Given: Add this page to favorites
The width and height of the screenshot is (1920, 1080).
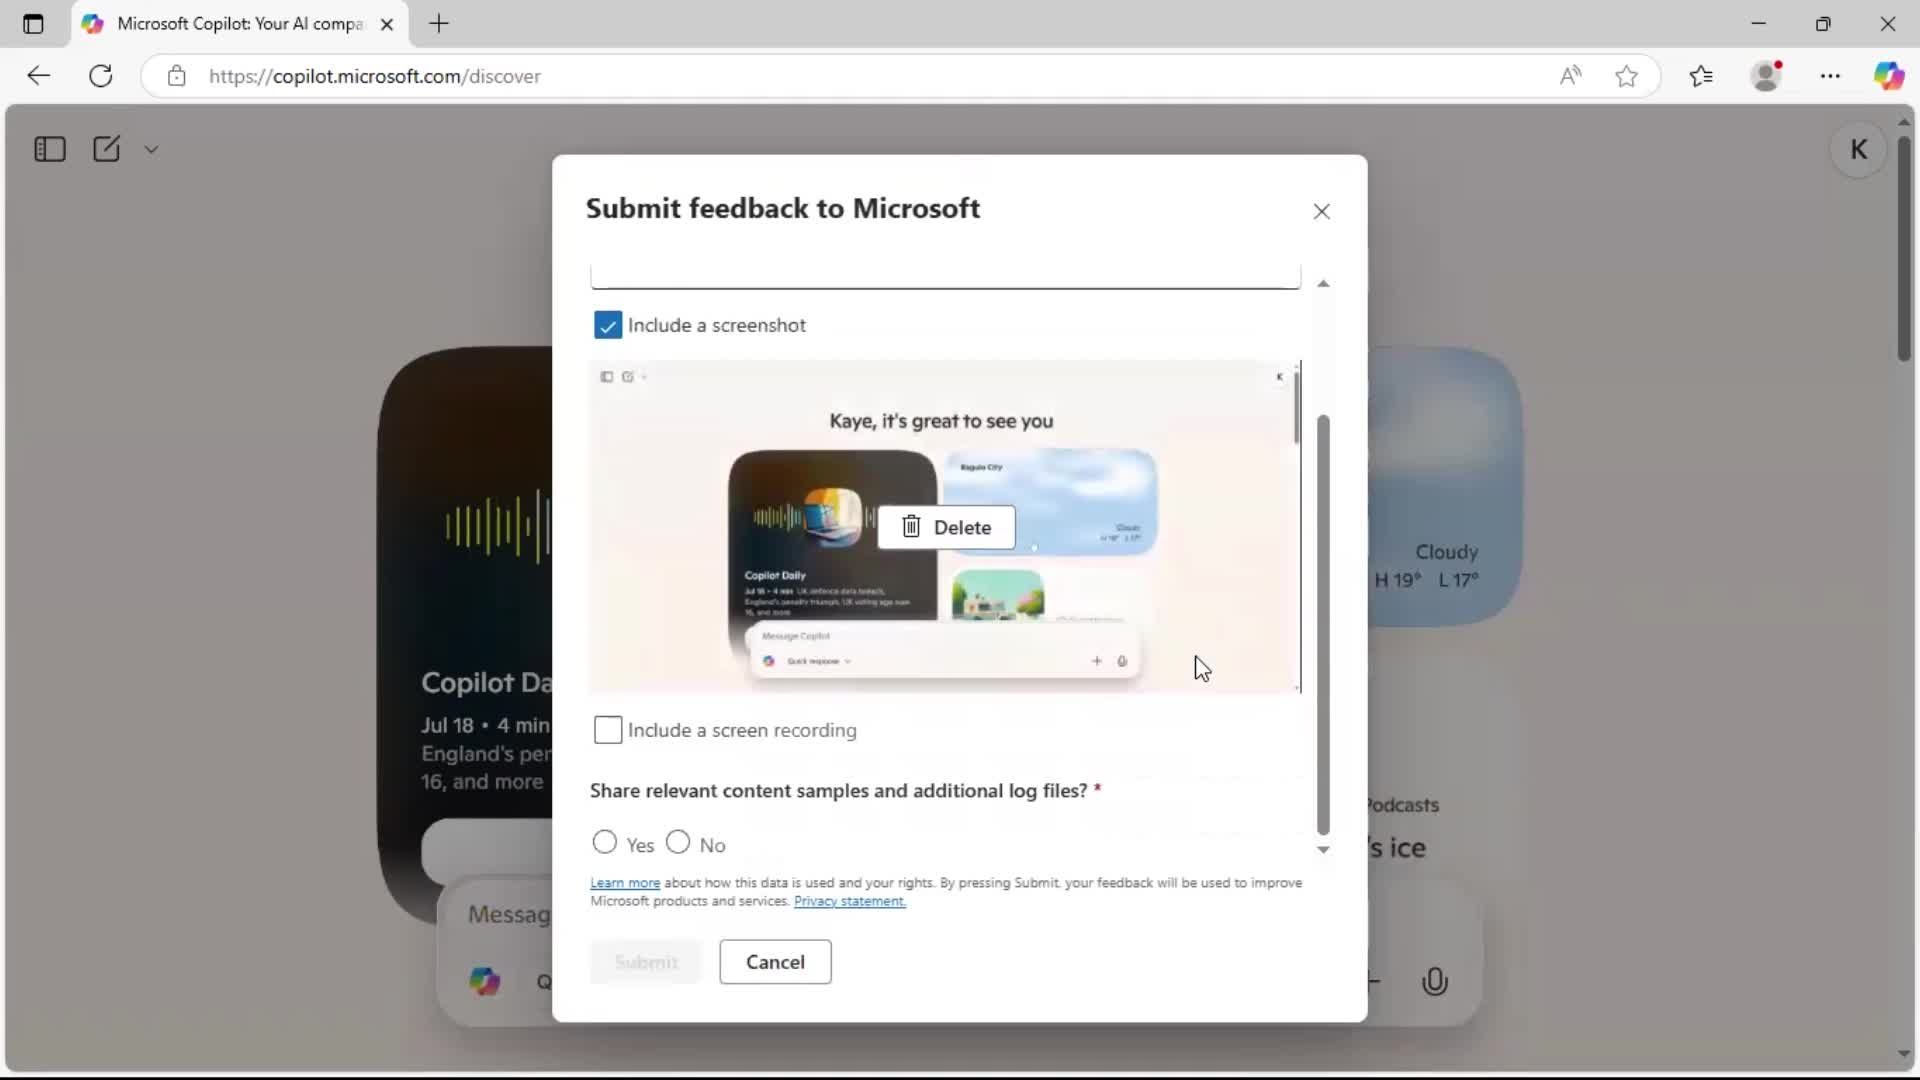Looking at the screenshot, I should 1626,76.
